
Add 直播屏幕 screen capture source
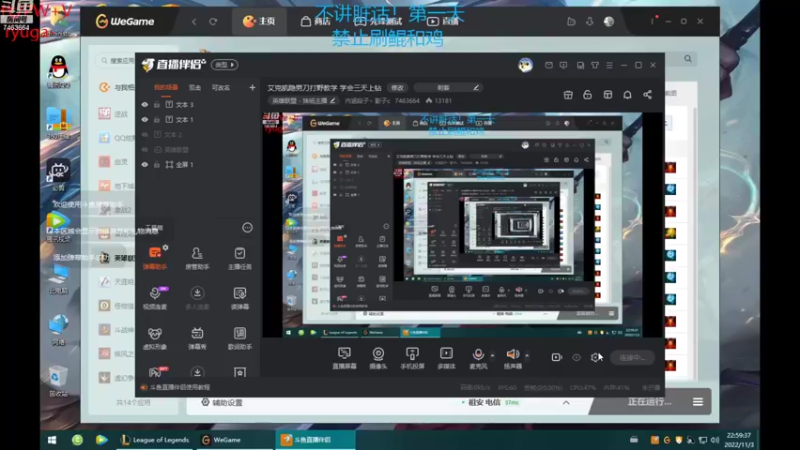344,358
